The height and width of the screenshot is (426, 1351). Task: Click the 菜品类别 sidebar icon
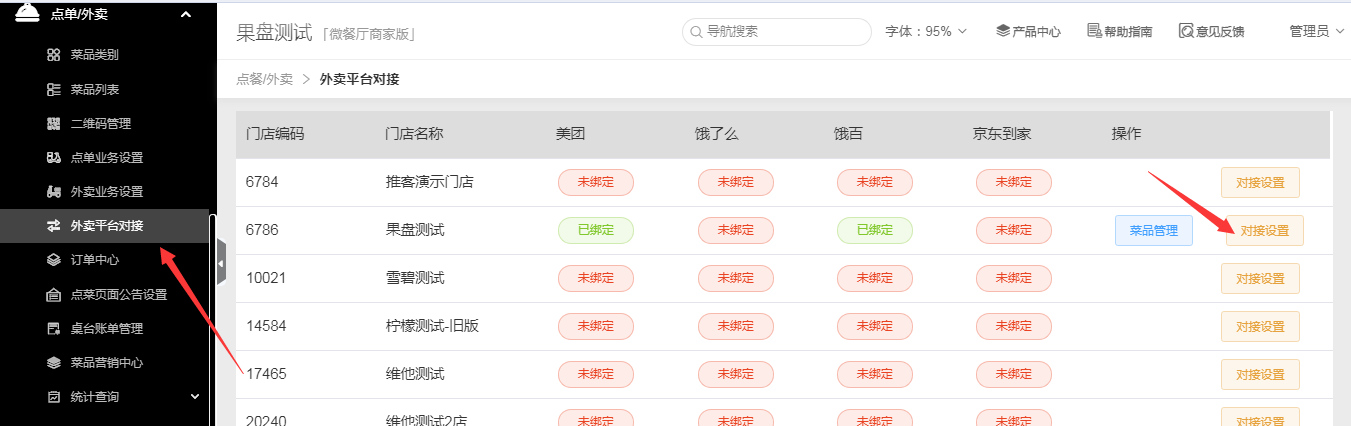[54, 55]
